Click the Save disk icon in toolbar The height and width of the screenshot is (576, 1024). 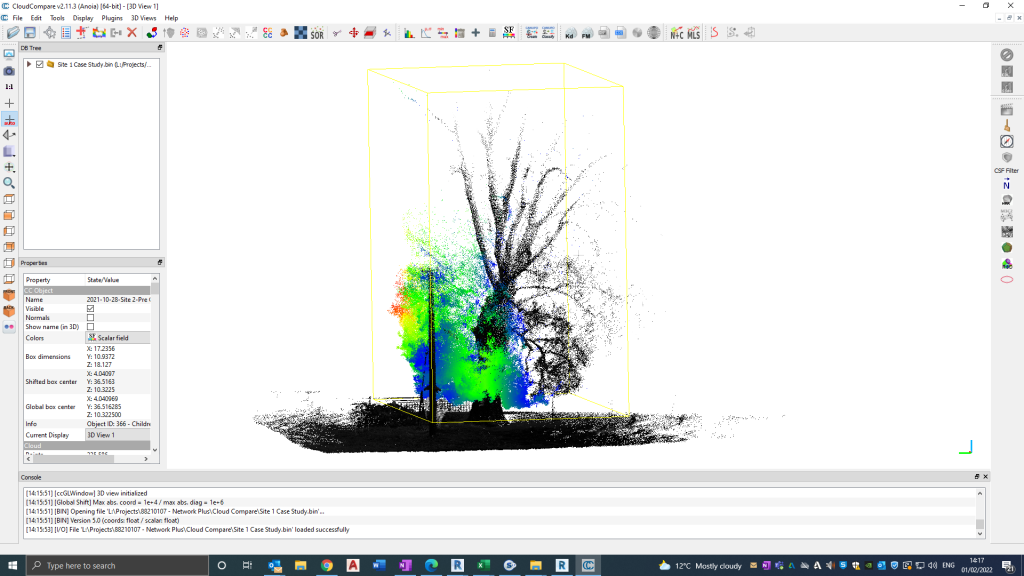(x=30, y=33)
